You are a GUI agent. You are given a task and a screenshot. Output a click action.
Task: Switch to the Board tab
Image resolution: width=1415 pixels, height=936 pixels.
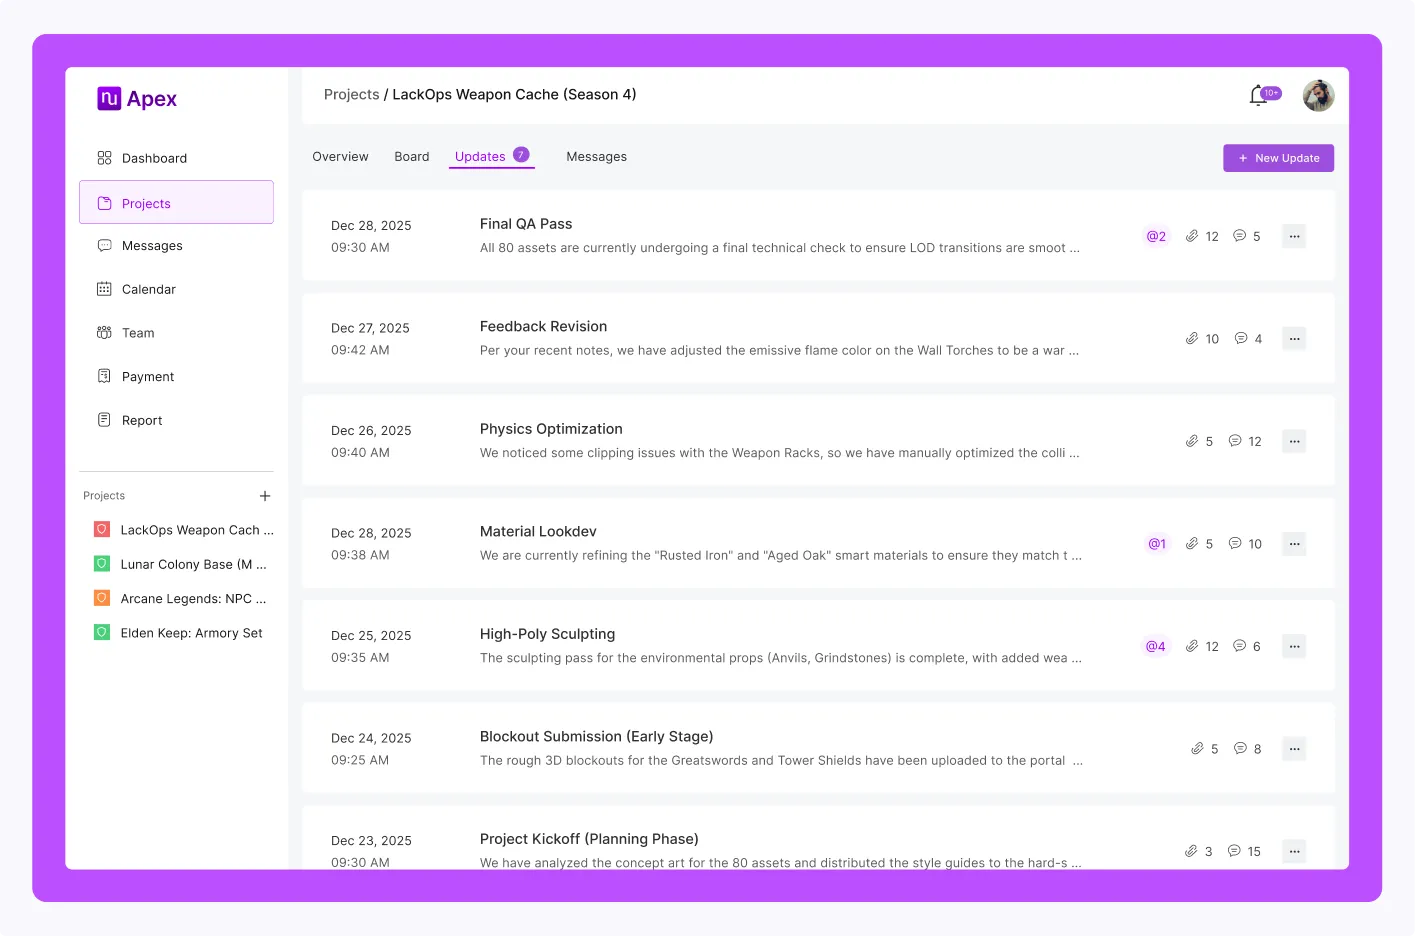click(x=411, y=157)
